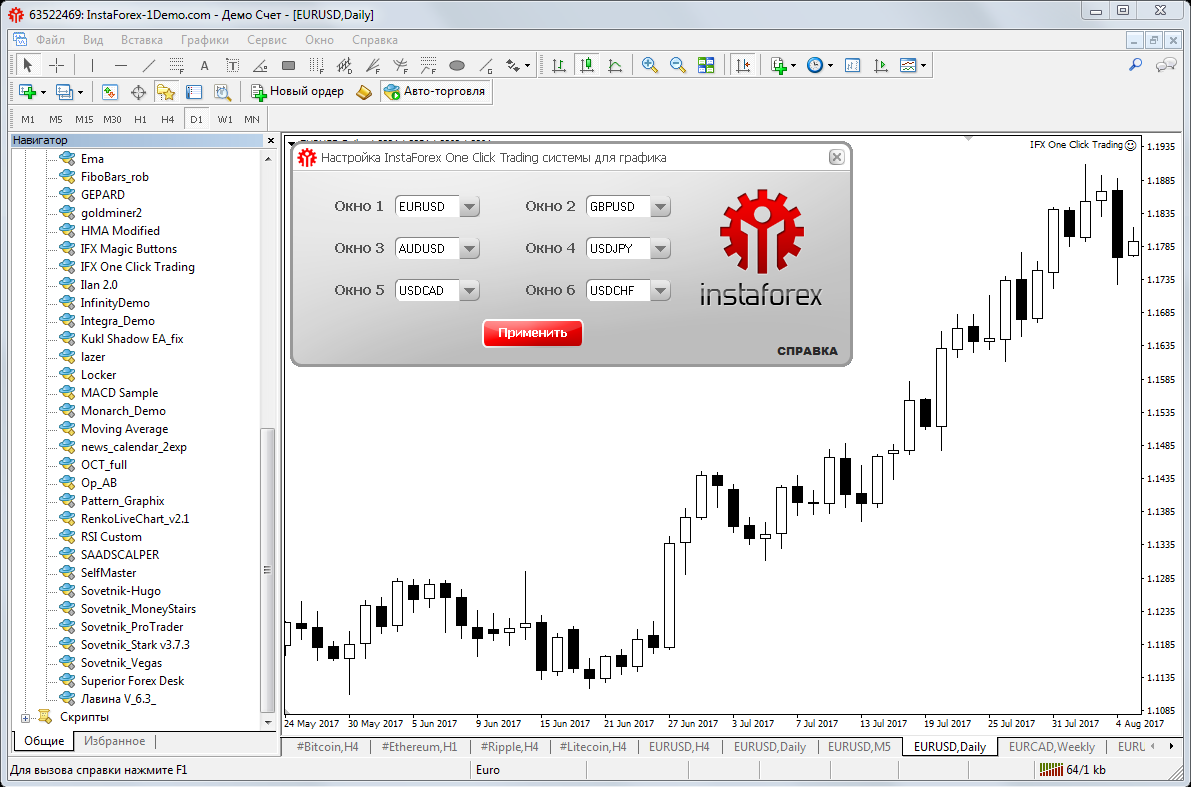Screen dimensions: 1191x787
Task: Switch timeframe to MN
Action: point(251,119)
